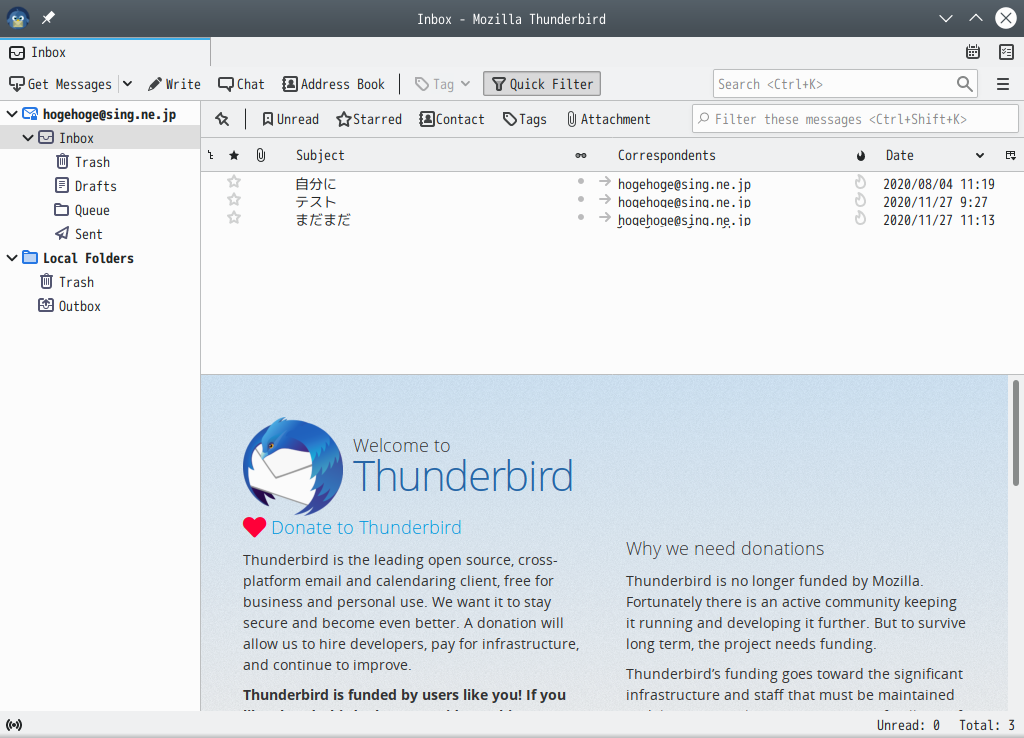Select the Inbox tab
This screenshot has height=738, width=1024.
[105, 52]
